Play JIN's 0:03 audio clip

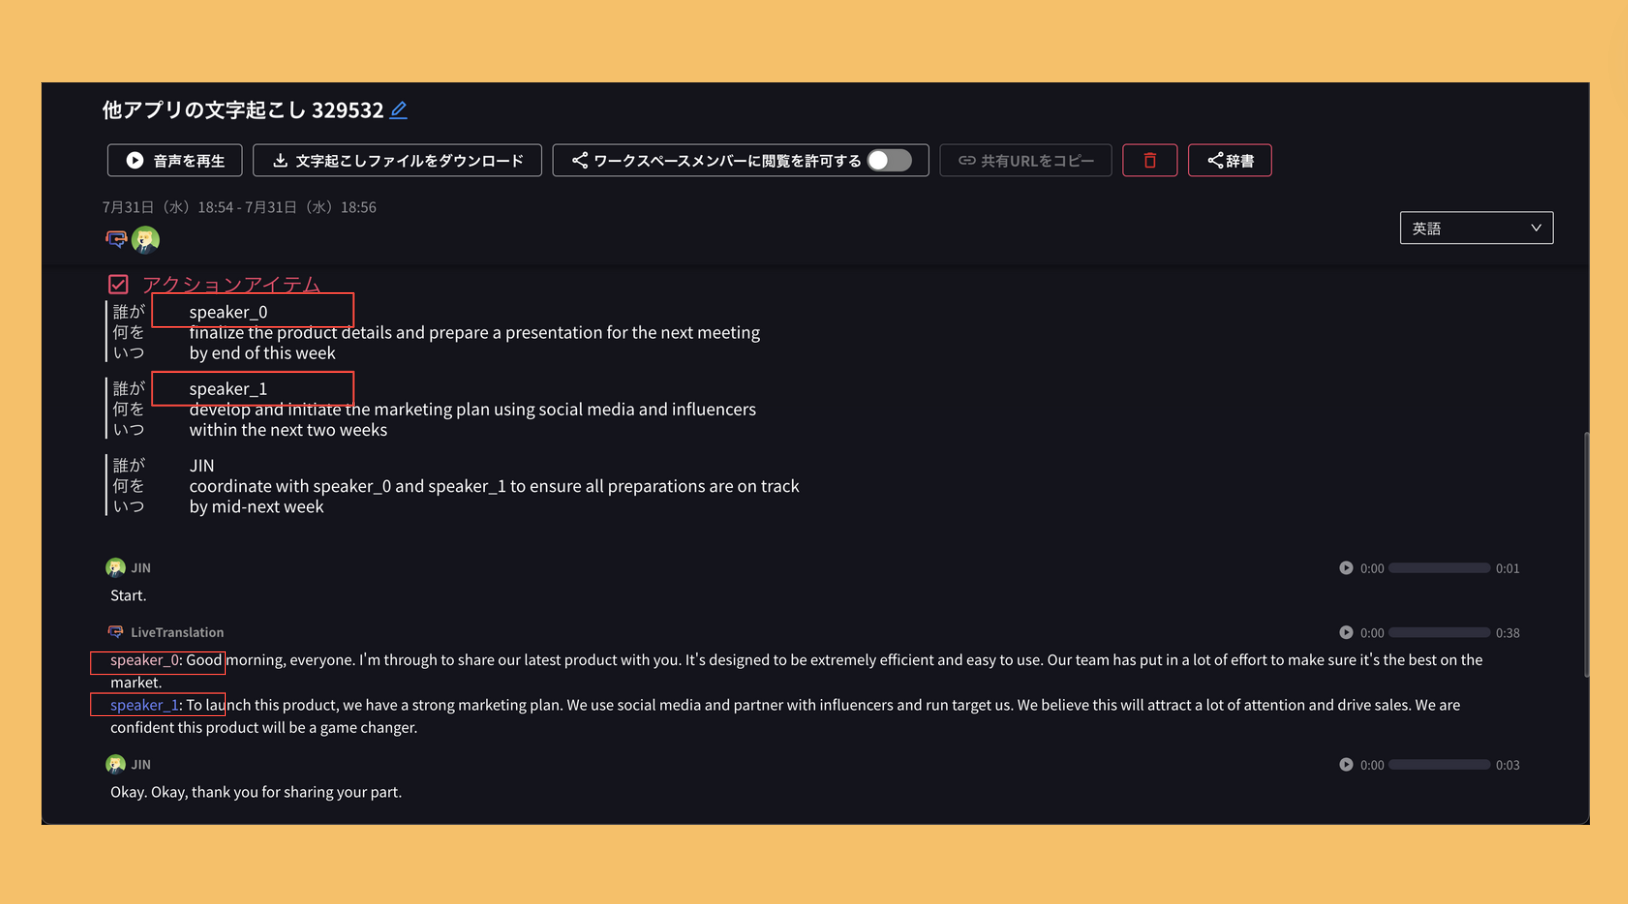[x=1346, y=765]
